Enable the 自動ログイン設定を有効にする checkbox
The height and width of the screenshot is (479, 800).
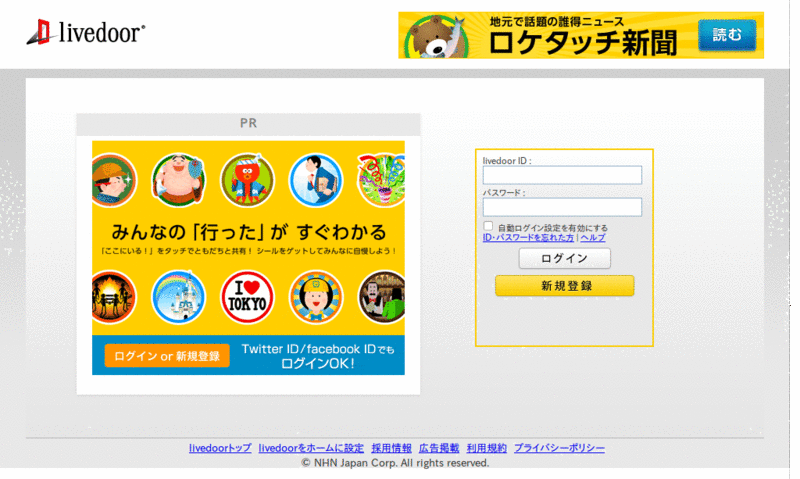[488, 226]
